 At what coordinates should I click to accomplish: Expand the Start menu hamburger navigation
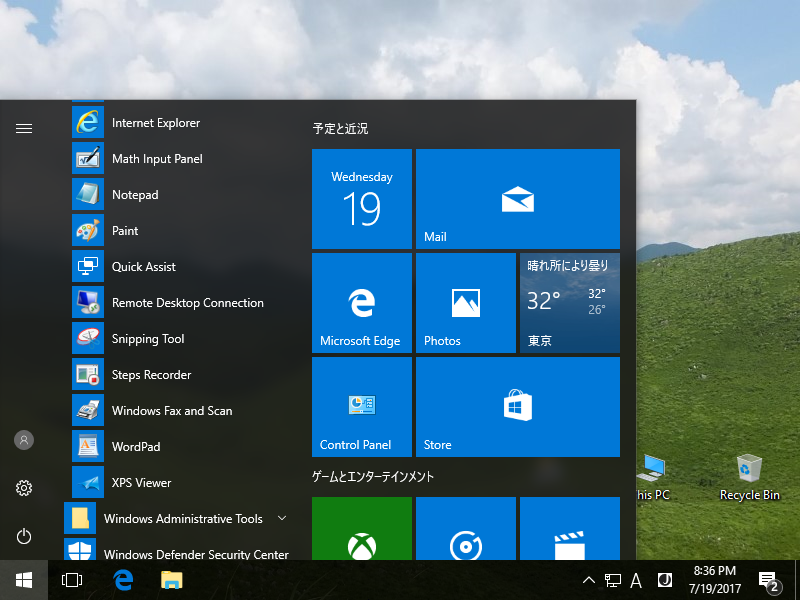[24, 129]
